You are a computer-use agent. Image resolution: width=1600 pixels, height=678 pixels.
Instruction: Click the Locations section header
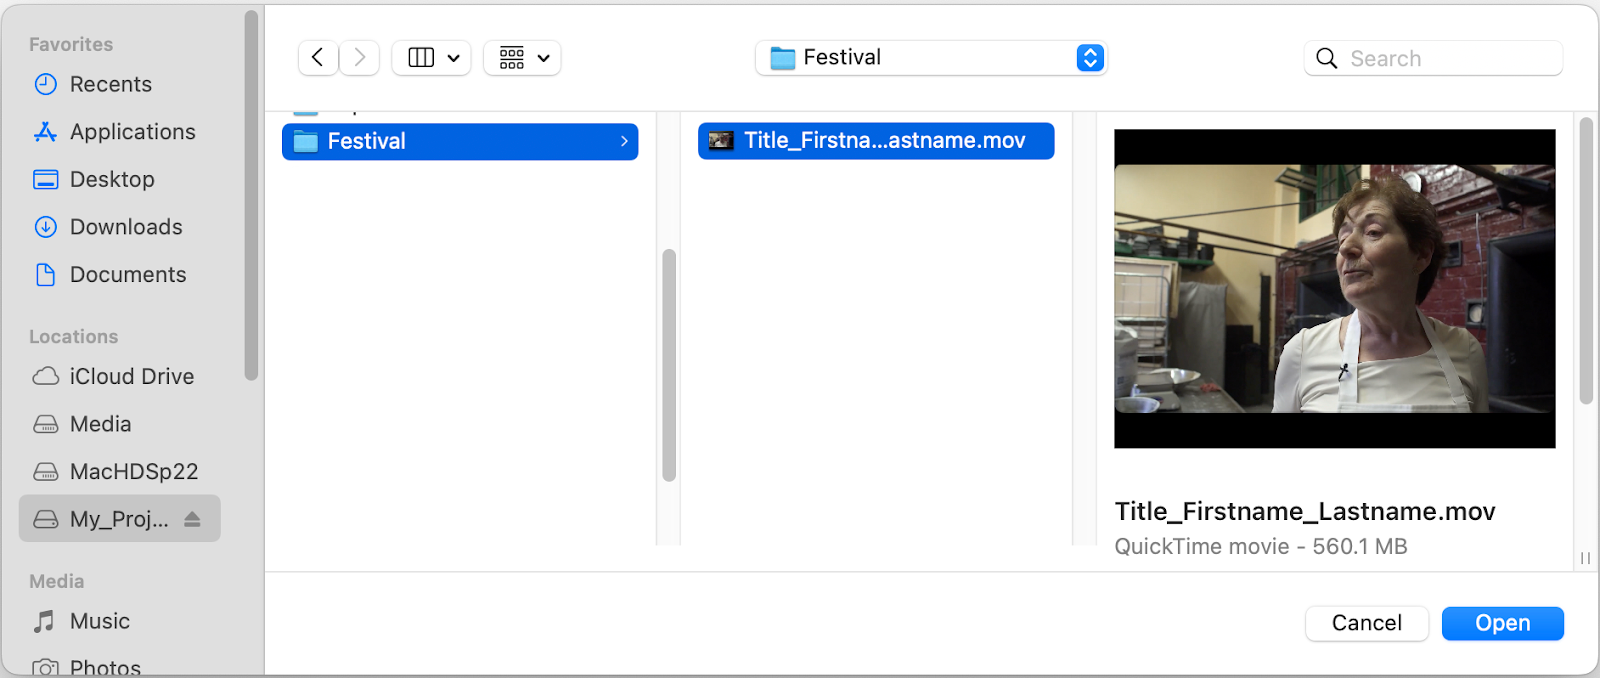point(73,336)
